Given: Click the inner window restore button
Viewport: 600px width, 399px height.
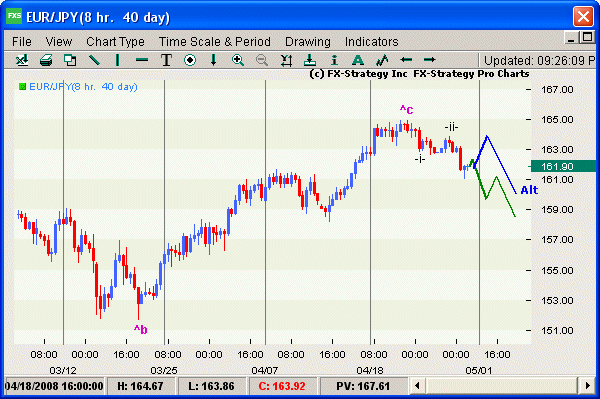Looking at the screenshot, I should click(587, 38).
